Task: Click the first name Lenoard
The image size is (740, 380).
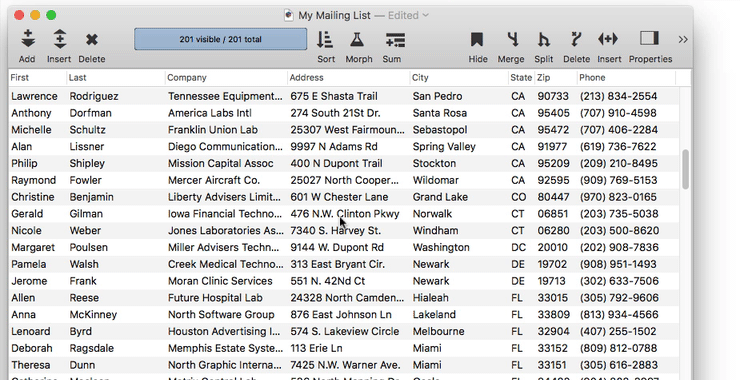Action: click(31, 332)
